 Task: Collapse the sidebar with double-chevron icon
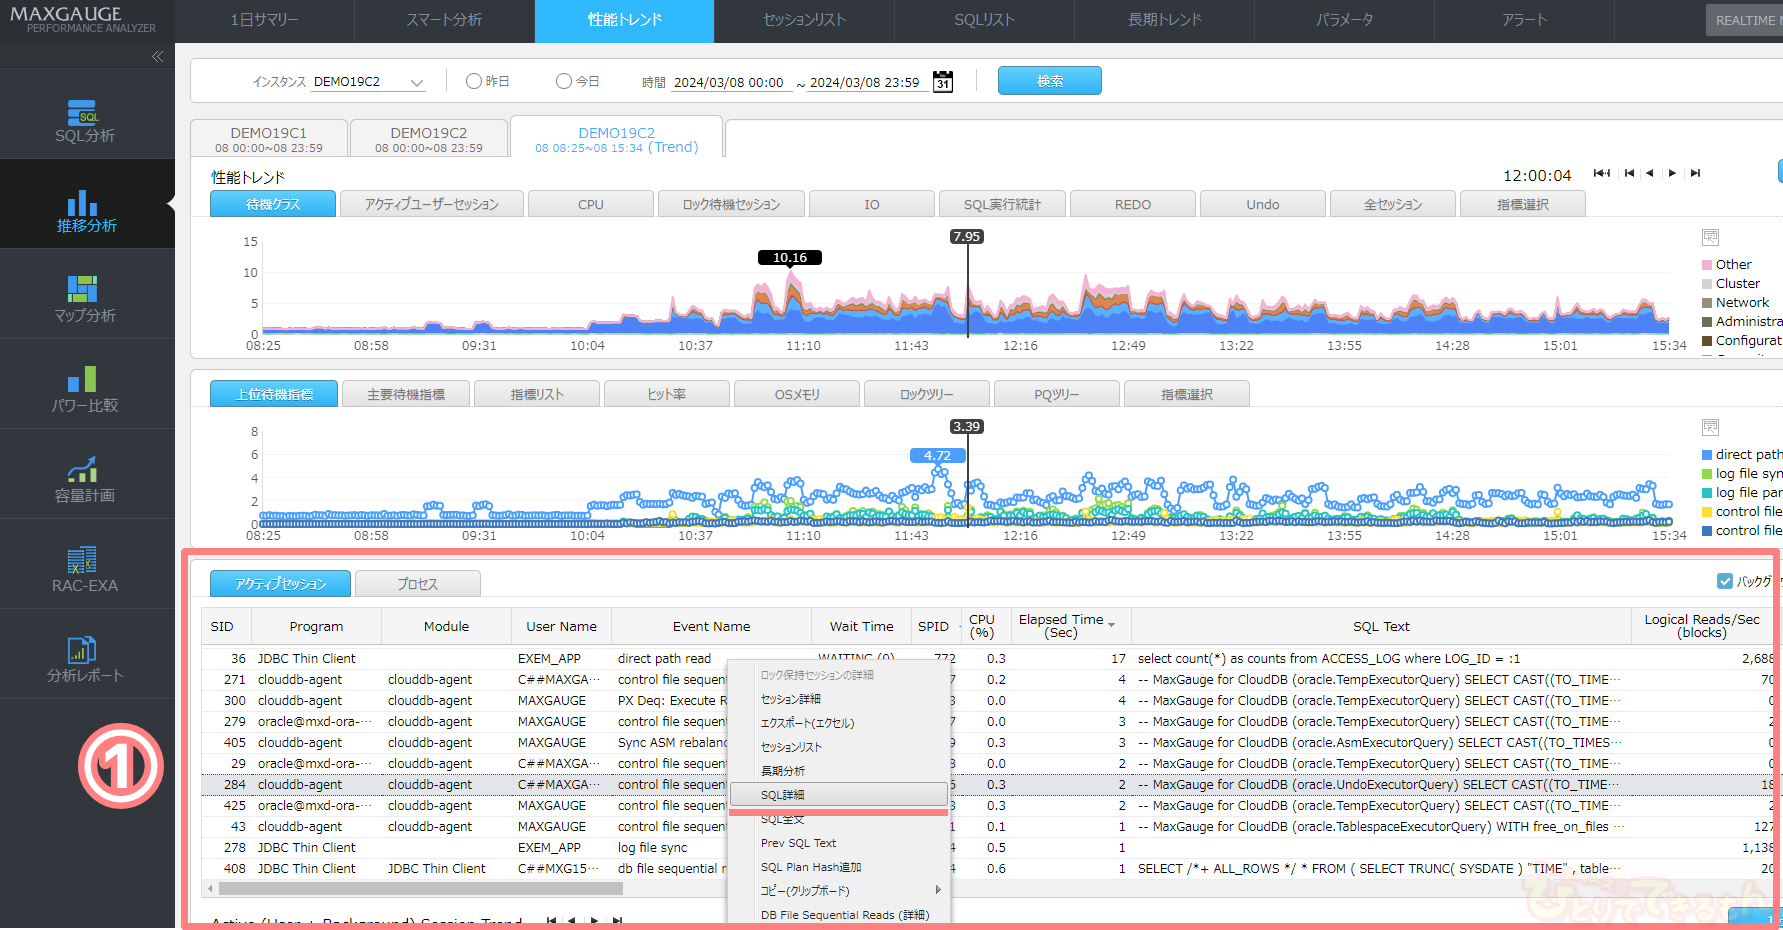[157, 57]
